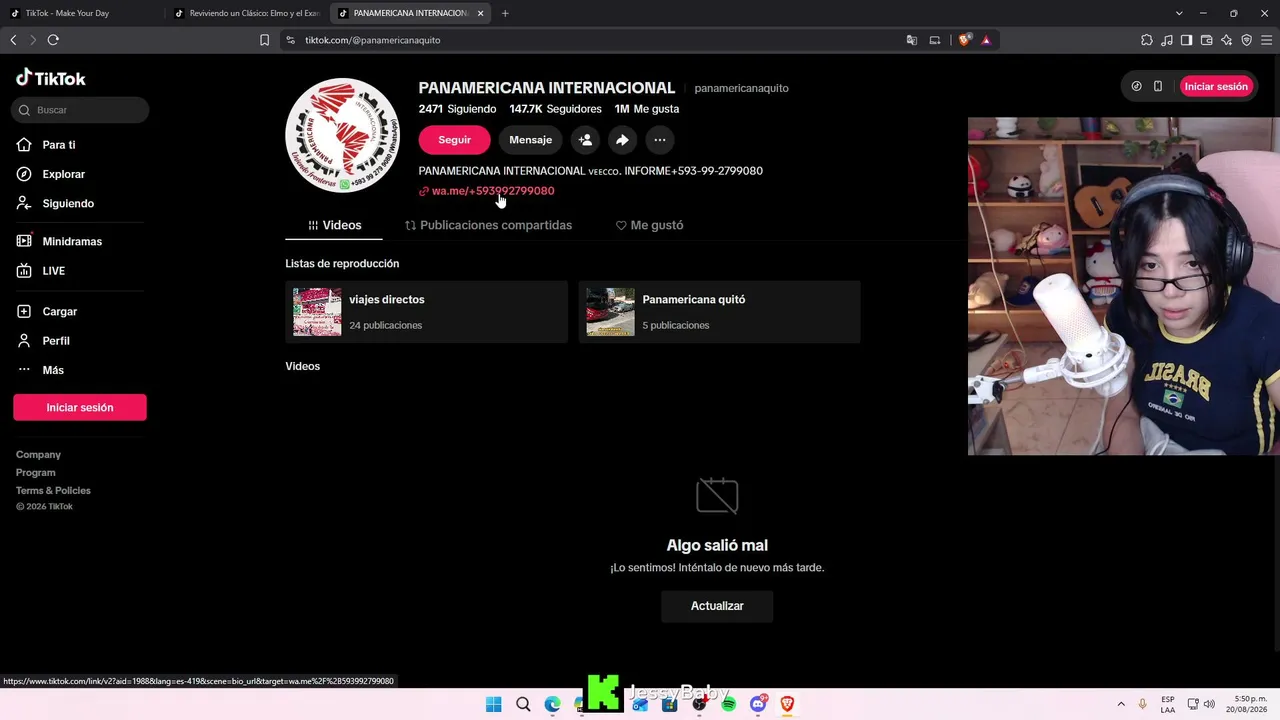Share the profile with arrow icon
The image size is (1280, 720).
pyautogui.click(x=622, y=140)
